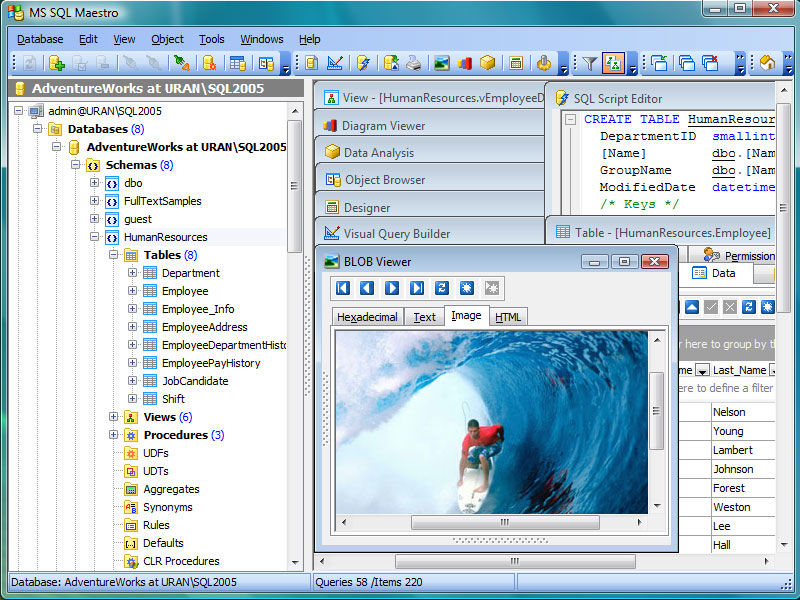Switch to the Hexadecimal tab
Screen dimensions: 800x600
pos(367,317)
